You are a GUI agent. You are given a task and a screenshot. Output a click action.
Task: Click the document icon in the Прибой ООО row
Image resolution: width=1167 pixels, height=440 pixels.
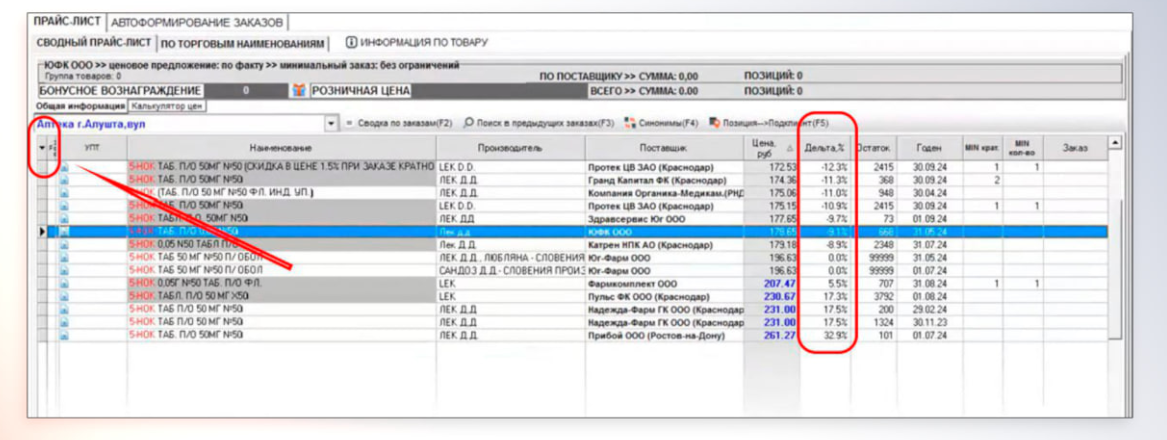click(64, 335)
